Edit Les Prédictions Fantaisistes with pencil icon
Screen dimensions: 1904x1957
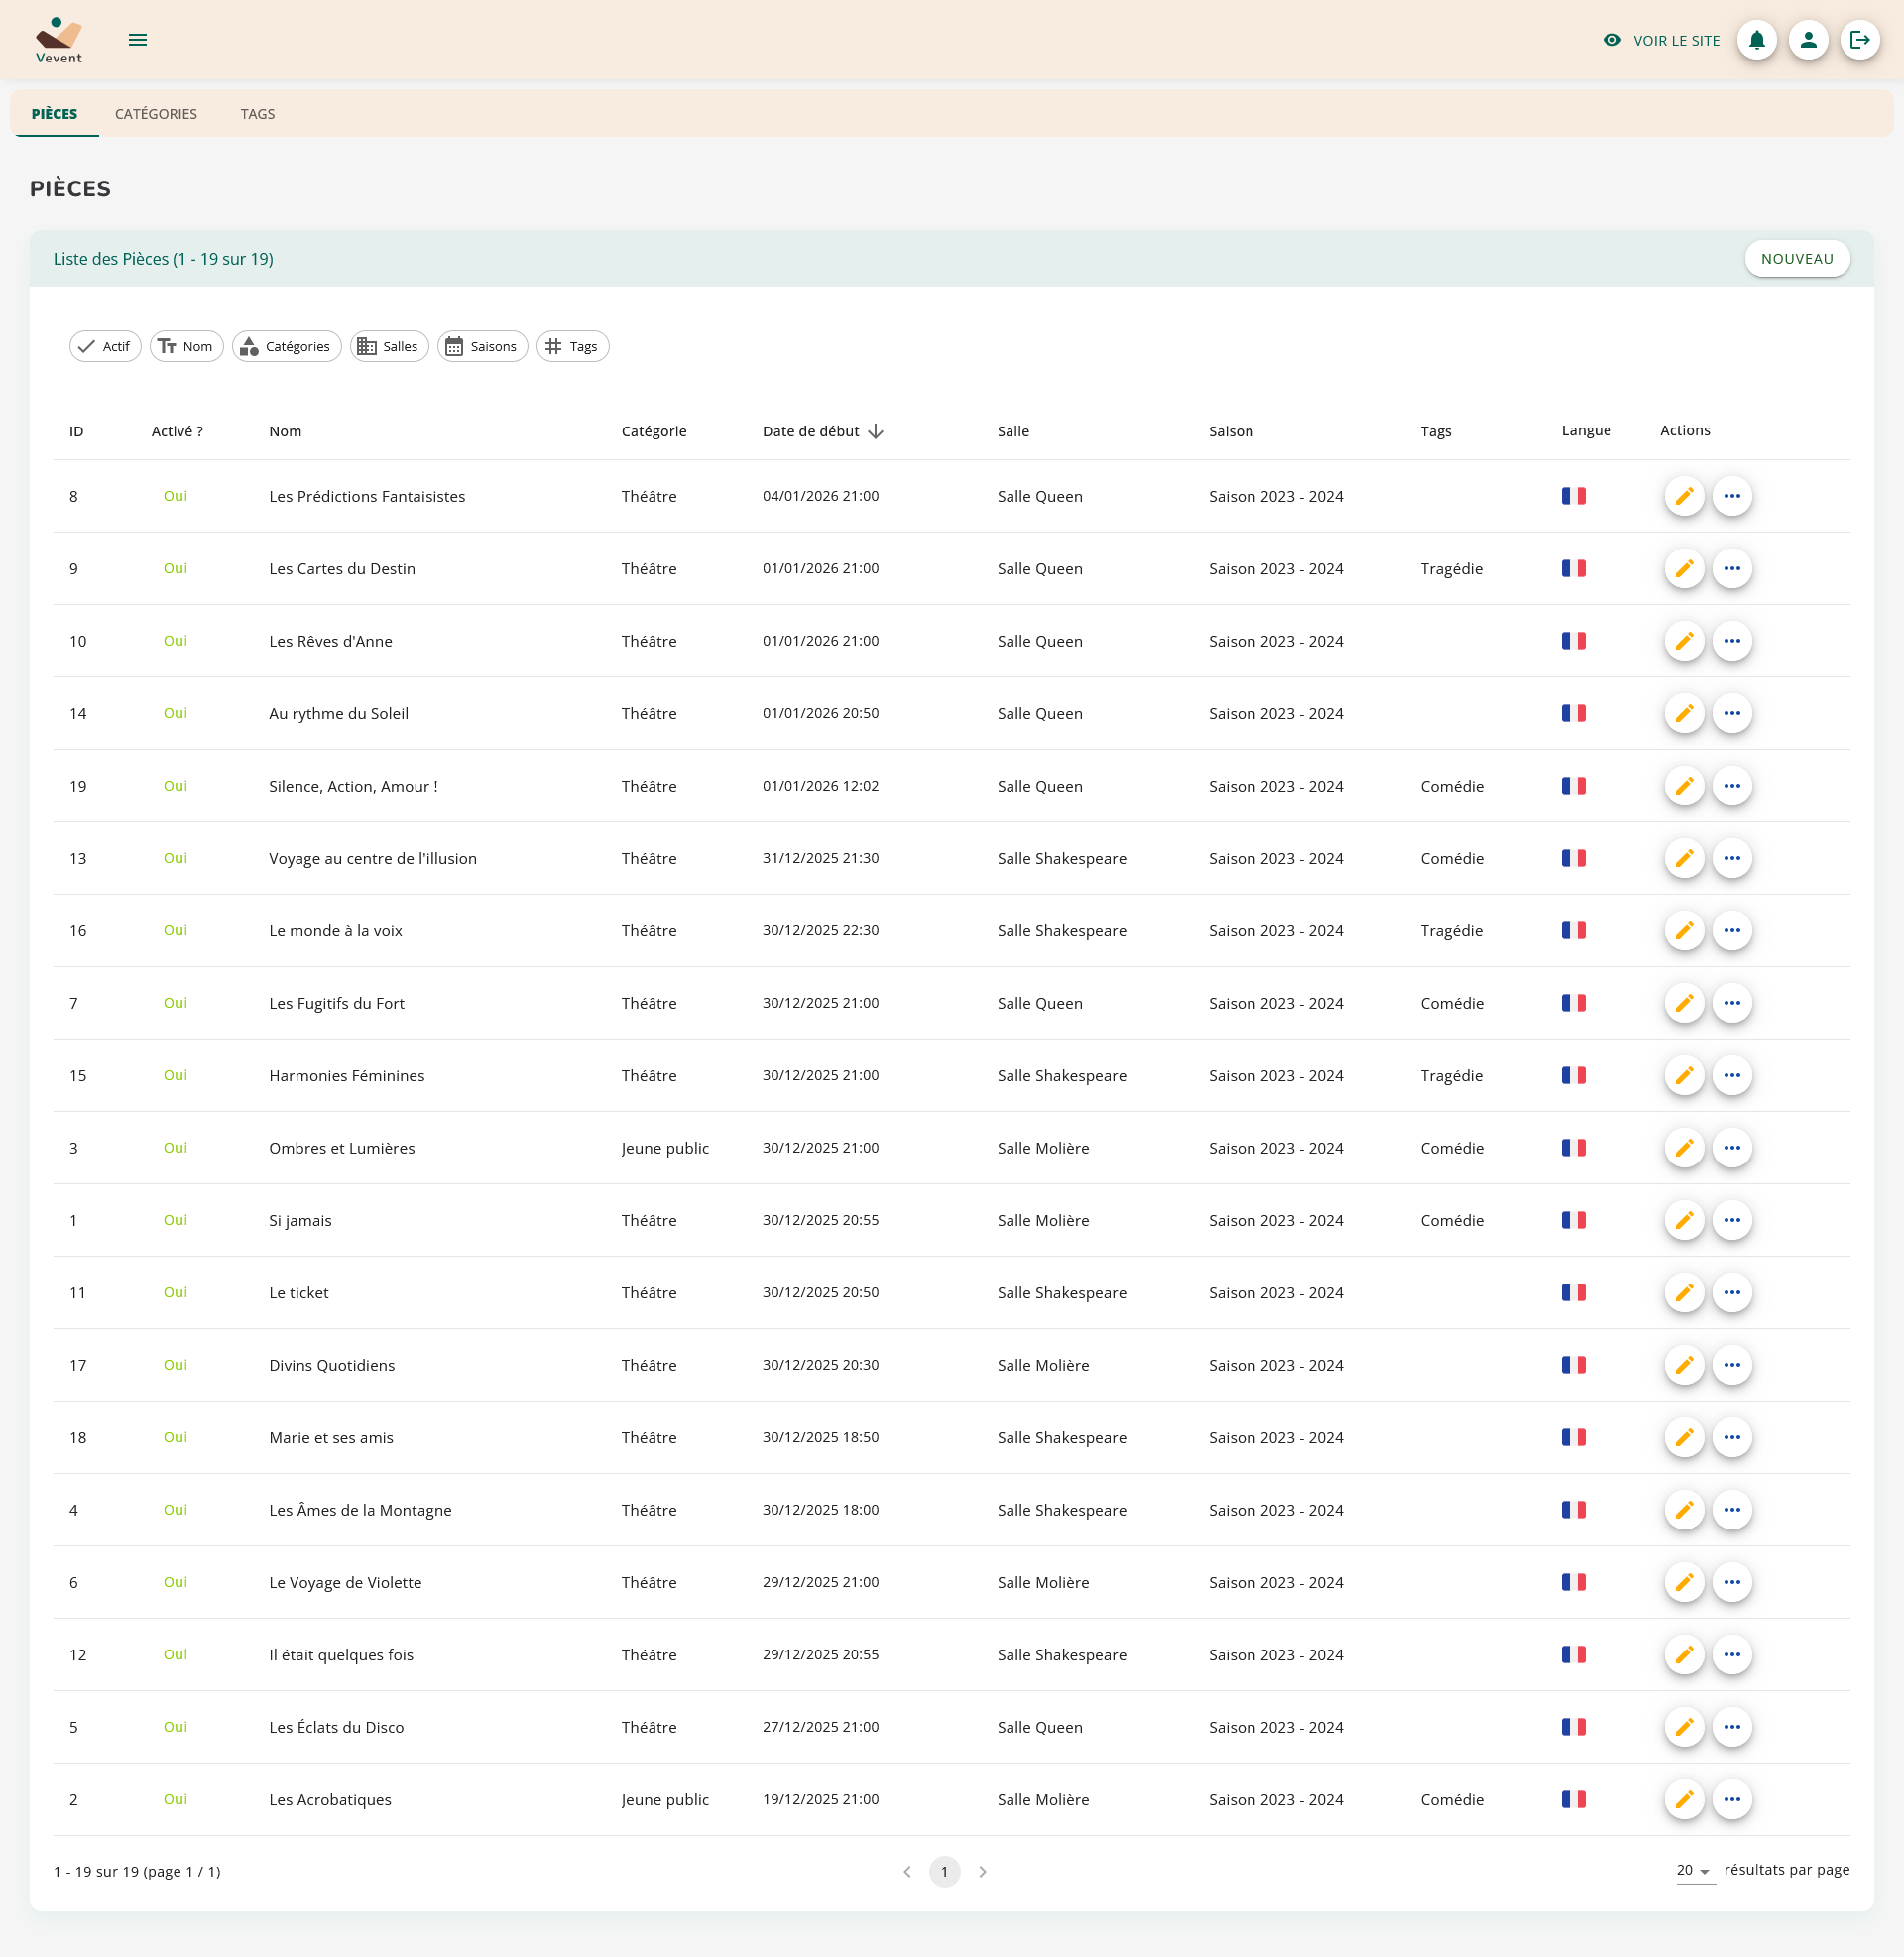click(x=1684, y=496)
